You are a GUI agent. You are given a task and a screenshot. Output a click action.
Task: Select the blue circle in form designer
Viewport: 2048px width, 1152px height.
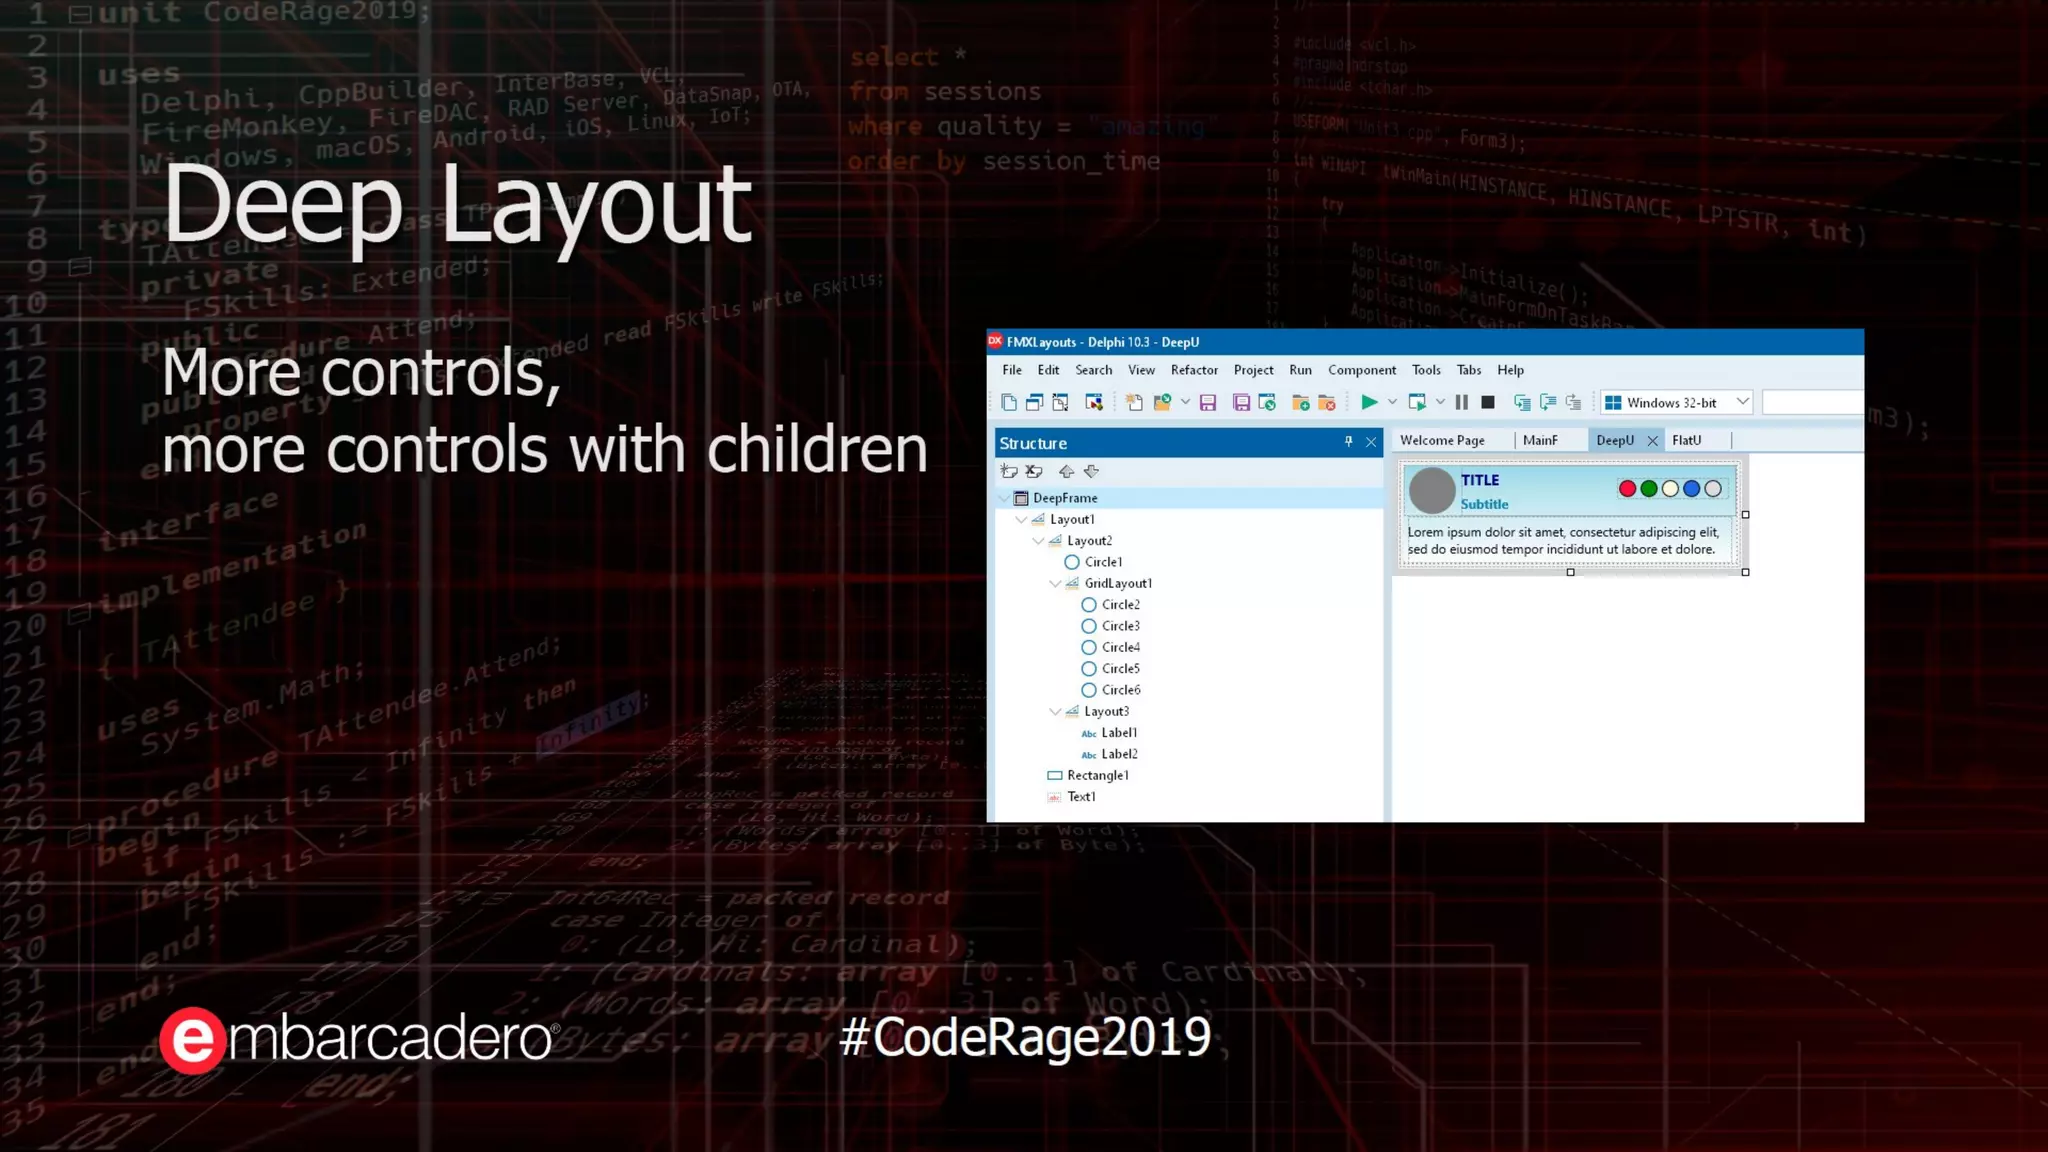(1691, 489)
